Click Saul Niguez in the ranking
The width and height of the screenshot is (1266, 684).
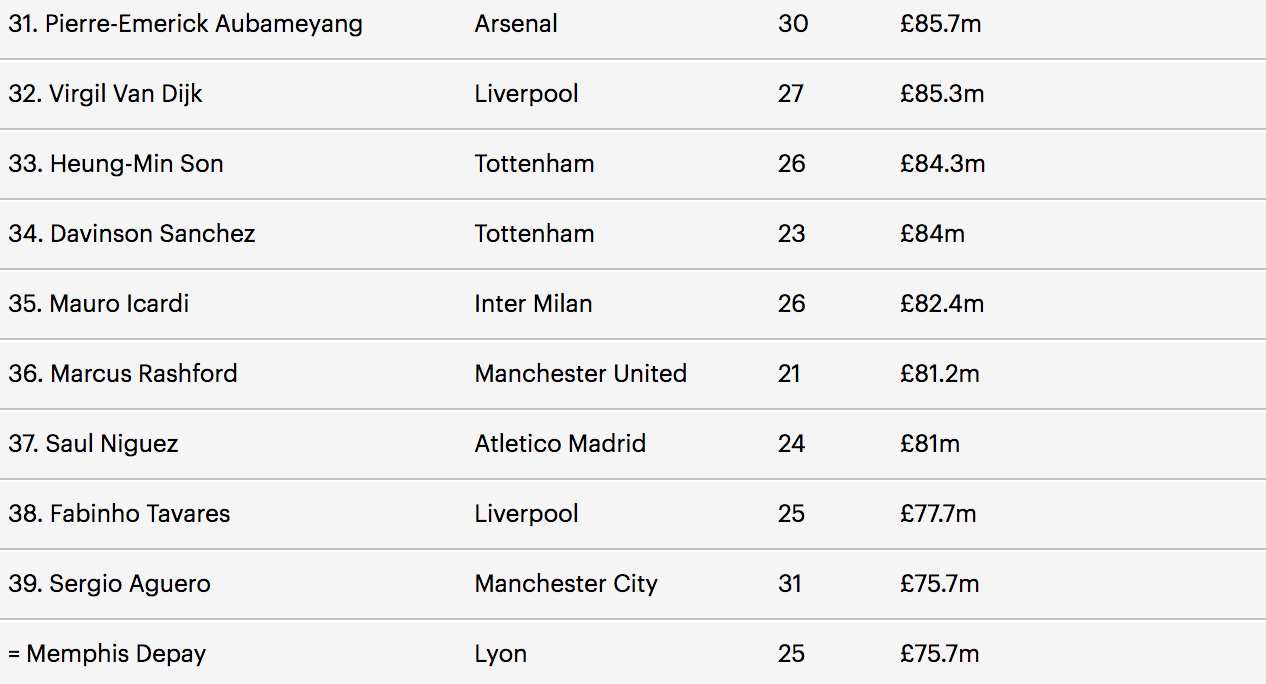(93, 444)
